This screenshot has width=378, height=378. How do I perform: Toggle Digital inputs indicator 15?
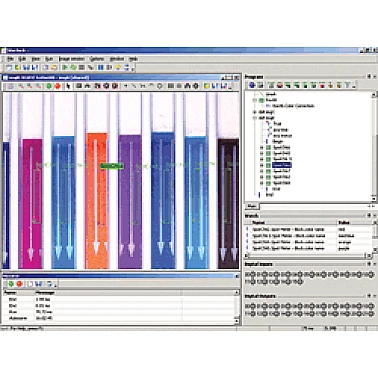pos(300,282)
